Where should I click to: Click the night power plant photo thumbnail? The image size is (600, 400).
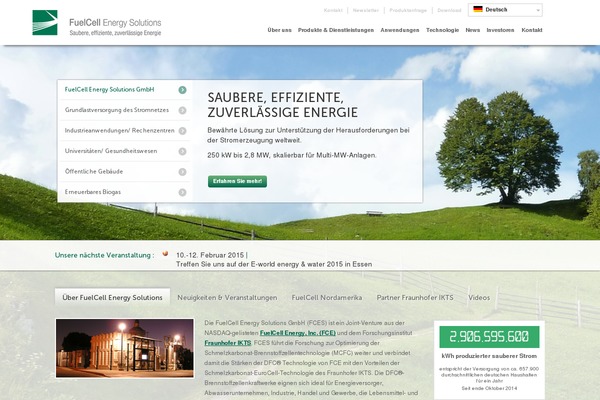(x=125, y=348)
